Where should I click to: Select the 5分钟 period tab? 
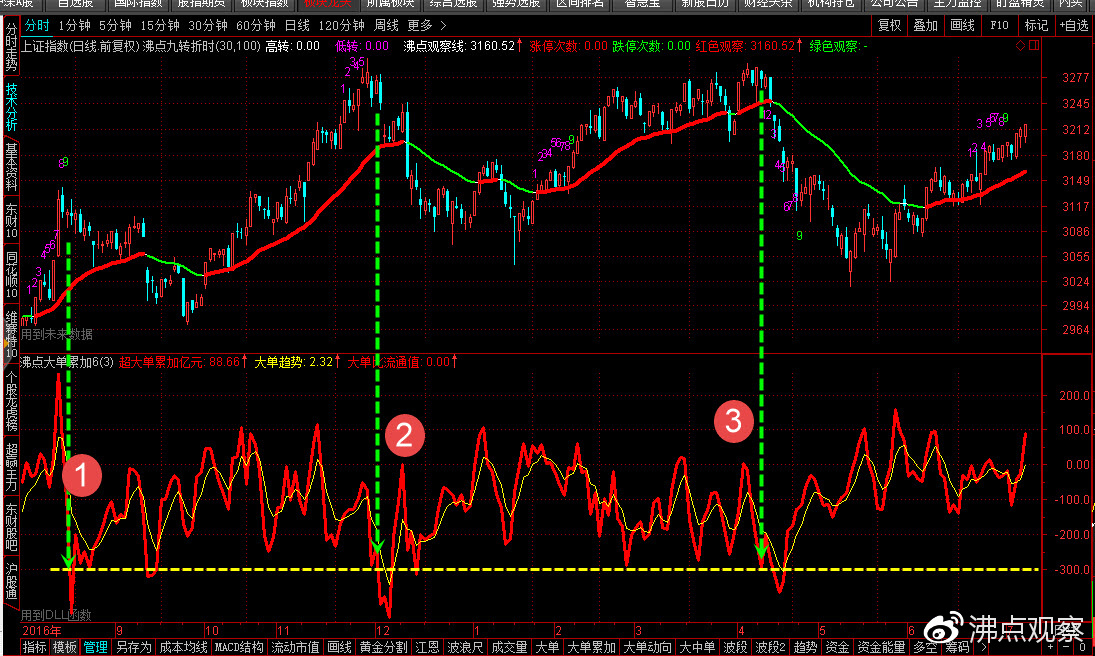coord(115,26)
